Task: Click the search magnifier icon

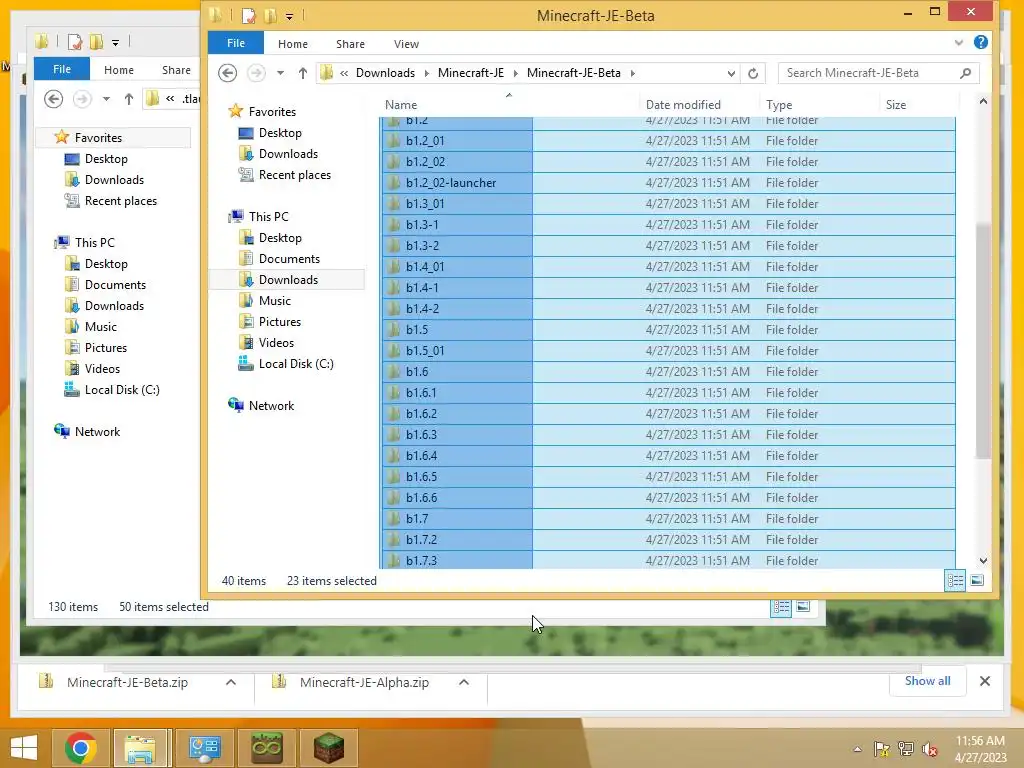Action: [x=965, y=73]
